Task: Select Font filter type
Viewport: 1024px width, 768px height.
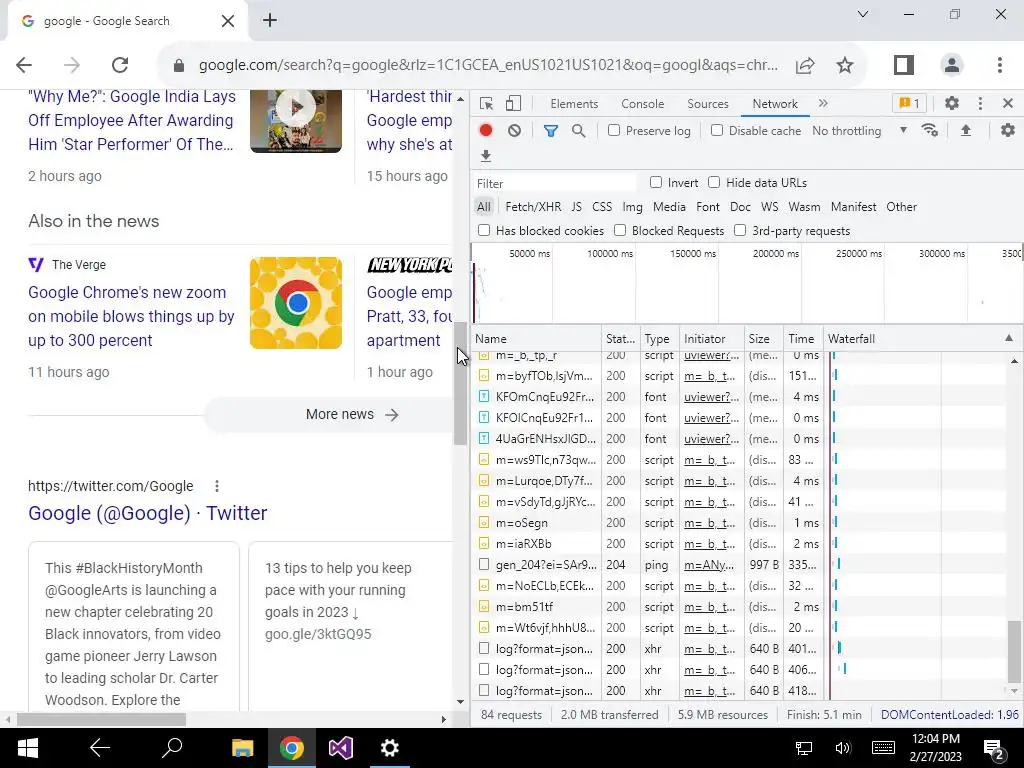Action: click(x=707, y=207)
